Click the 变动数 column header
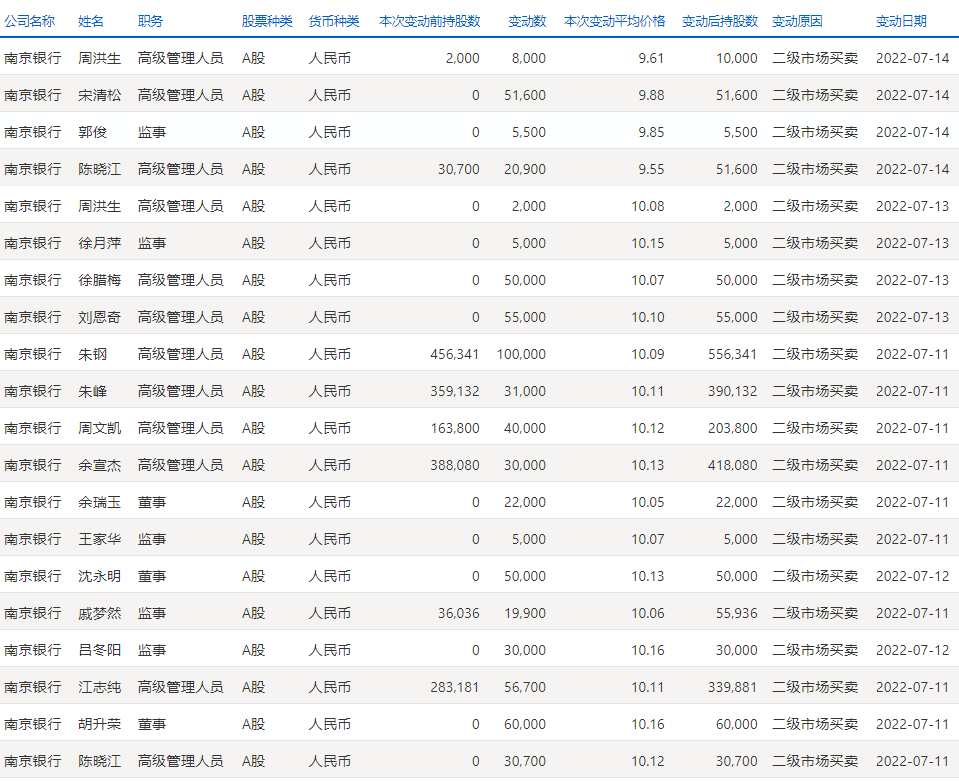Viewport: 959px width, 781px height. coord(527,21)
